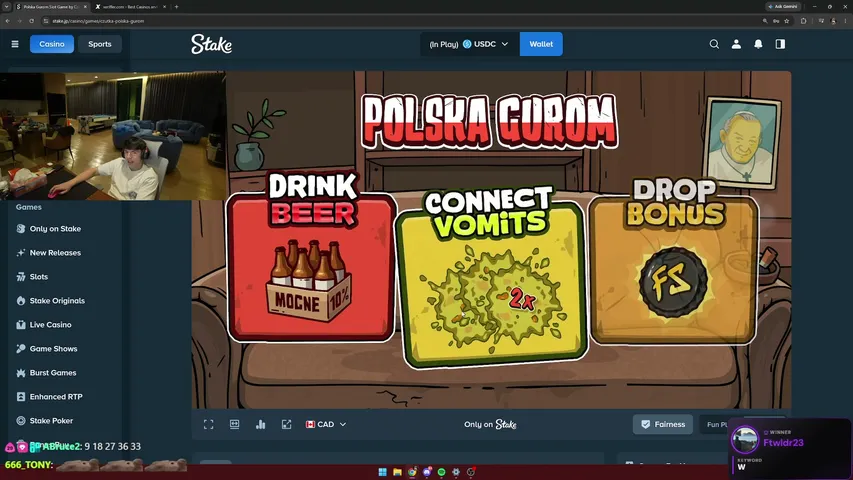This screenshot has height=480, width=853.
Task: Pop out game into new window
Action: (x=287, y=424)
